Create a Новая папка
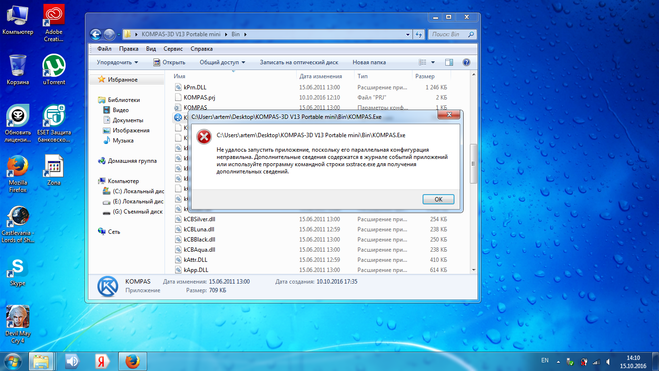This screenshot has height=371, width=659. point(369,62)
